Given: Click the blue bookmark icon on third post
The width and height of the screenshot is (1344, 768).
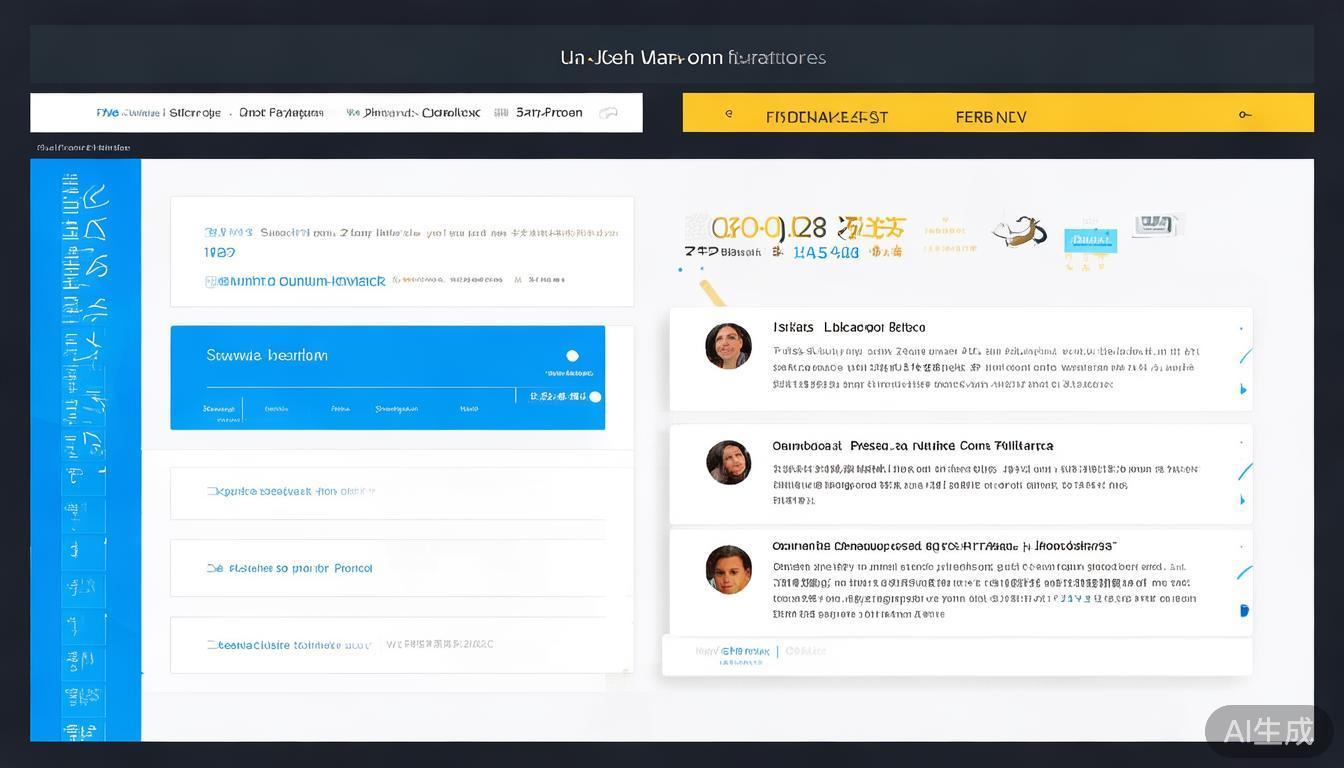Looking at the screenshot, I should pyautogui.click(x=1244, y=610).
